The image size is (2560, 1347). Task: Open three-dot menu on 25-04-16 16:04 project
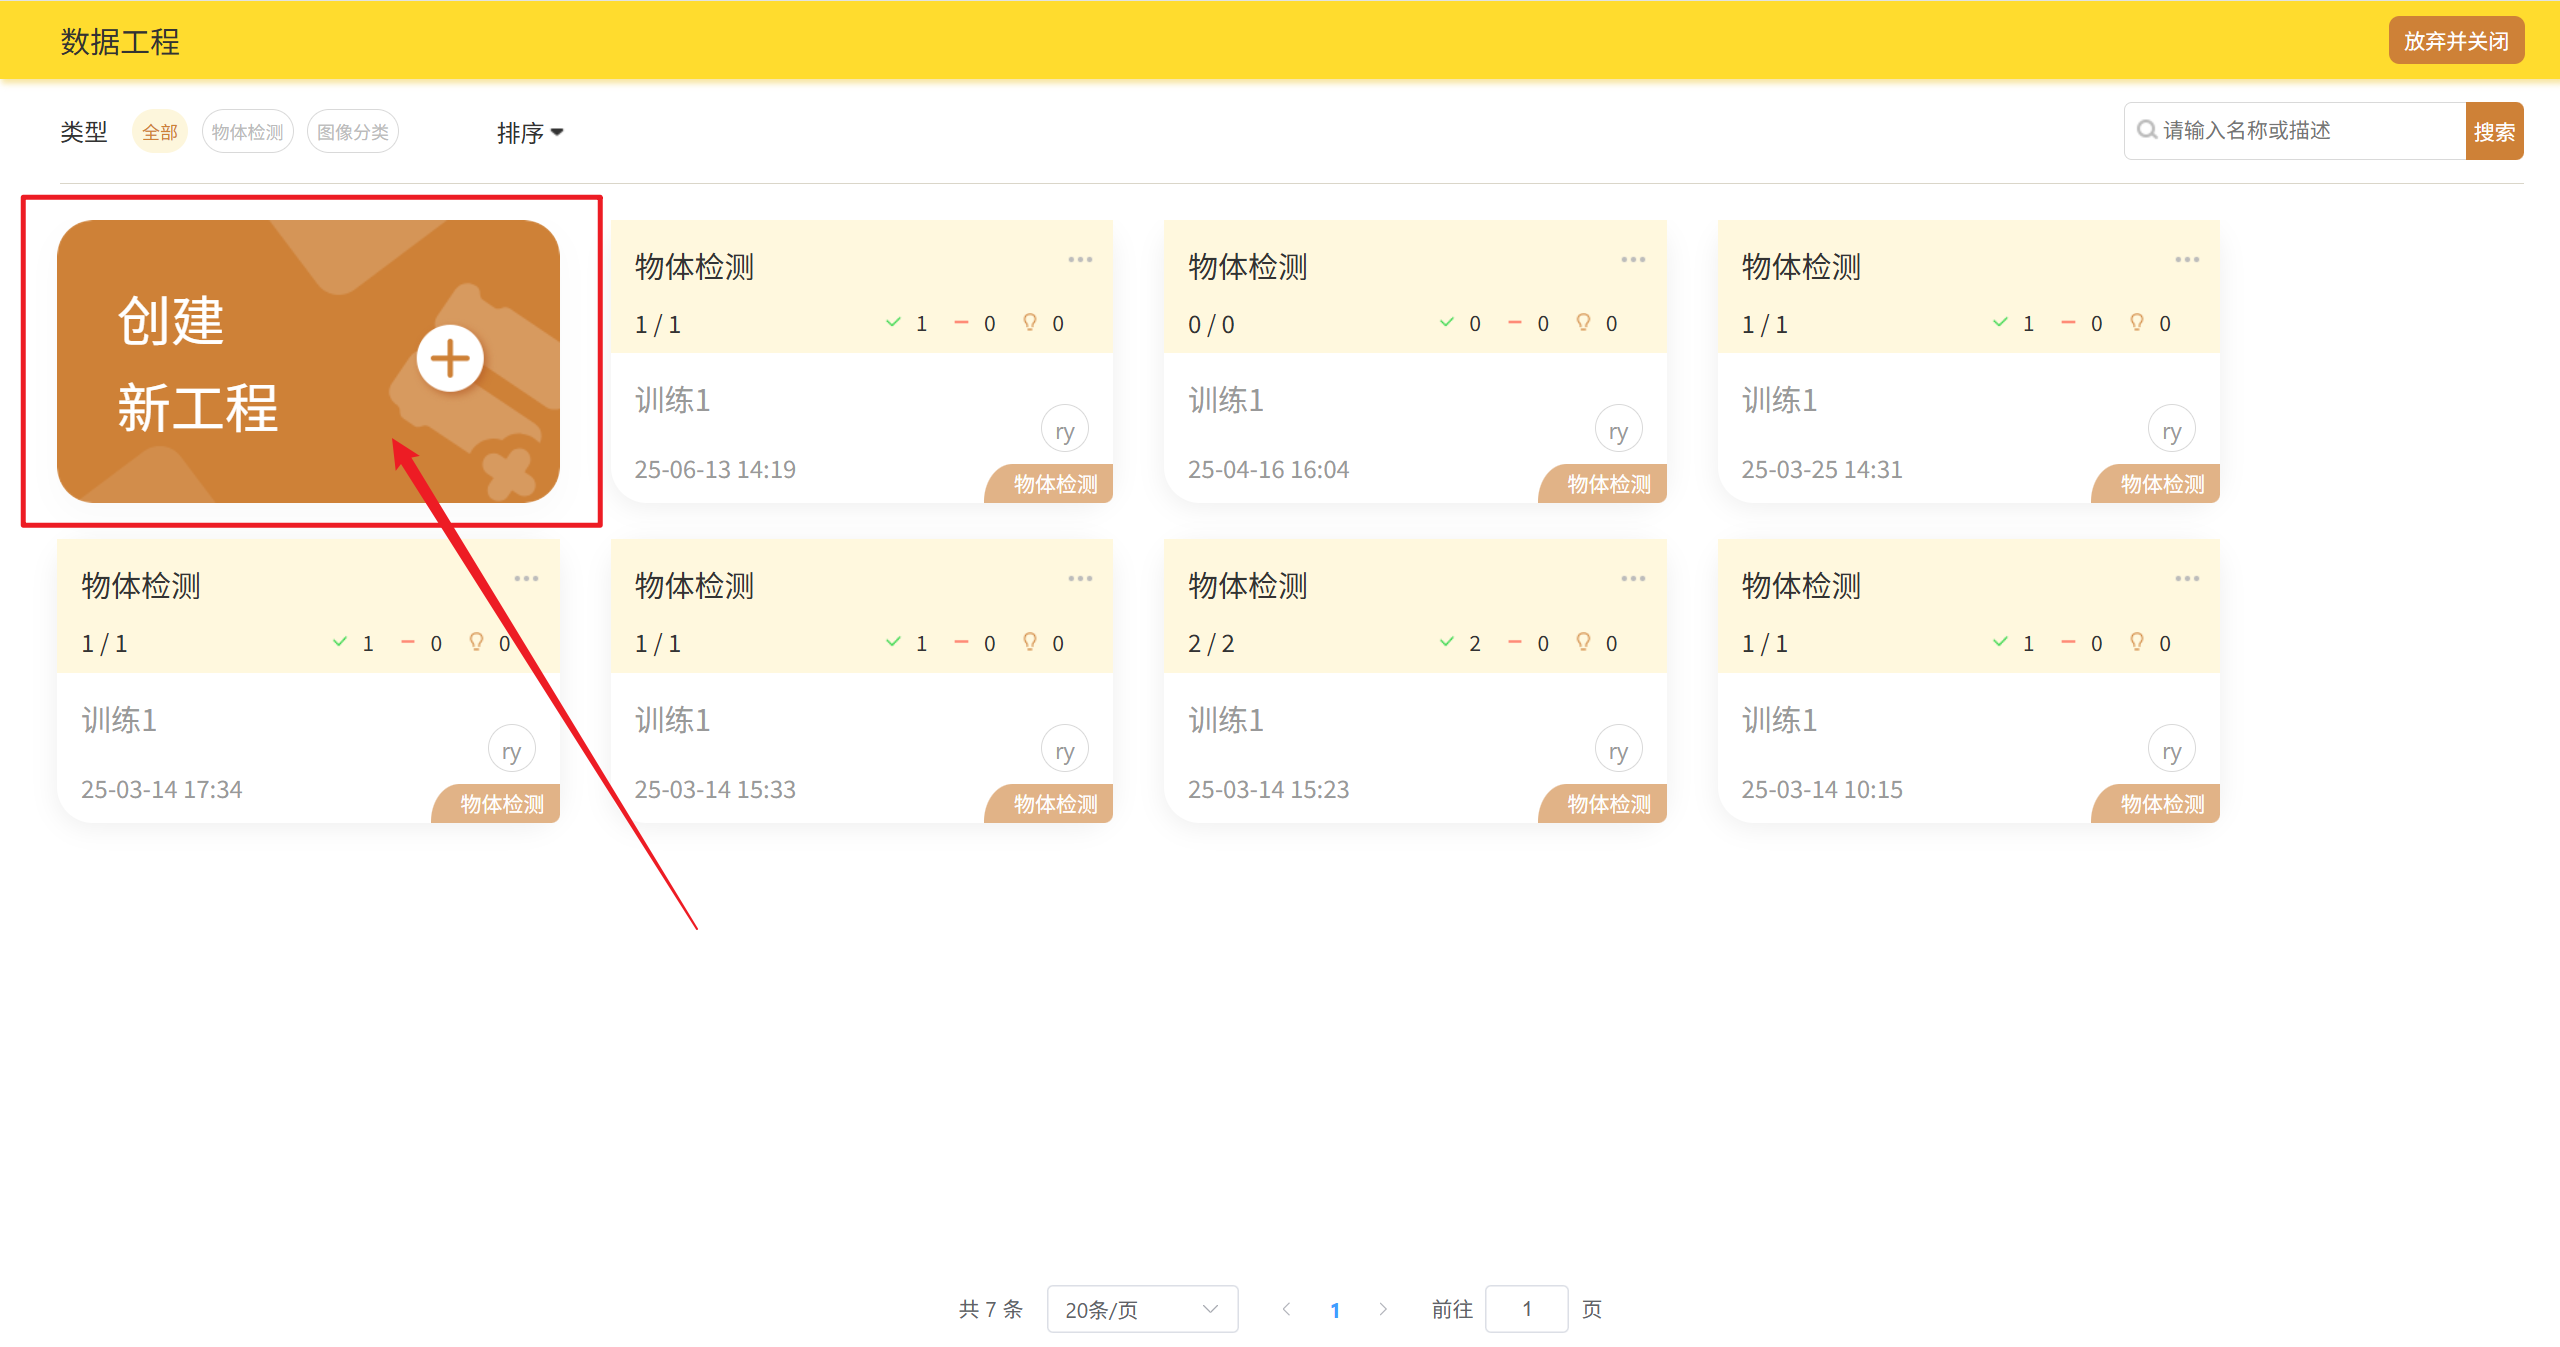(1633, 260)
